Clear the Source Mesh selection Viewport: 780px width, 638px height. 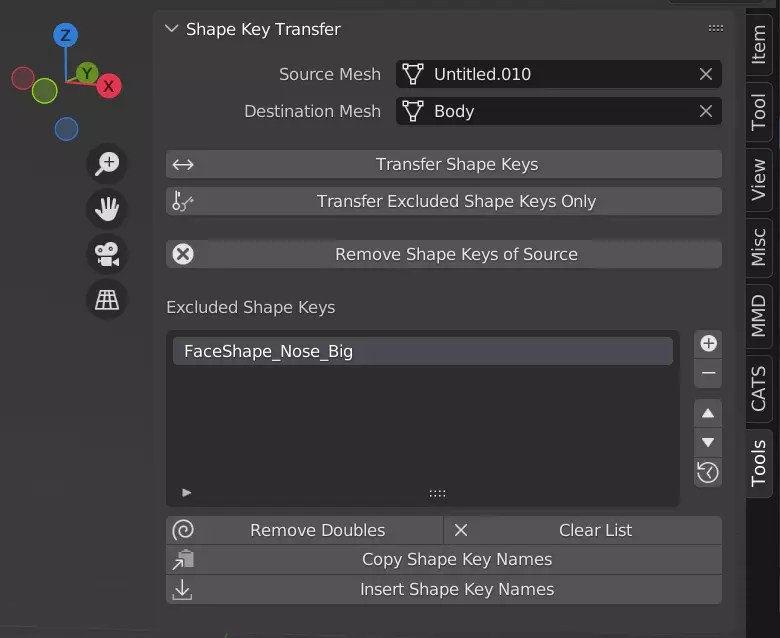[x=705, y=74]
